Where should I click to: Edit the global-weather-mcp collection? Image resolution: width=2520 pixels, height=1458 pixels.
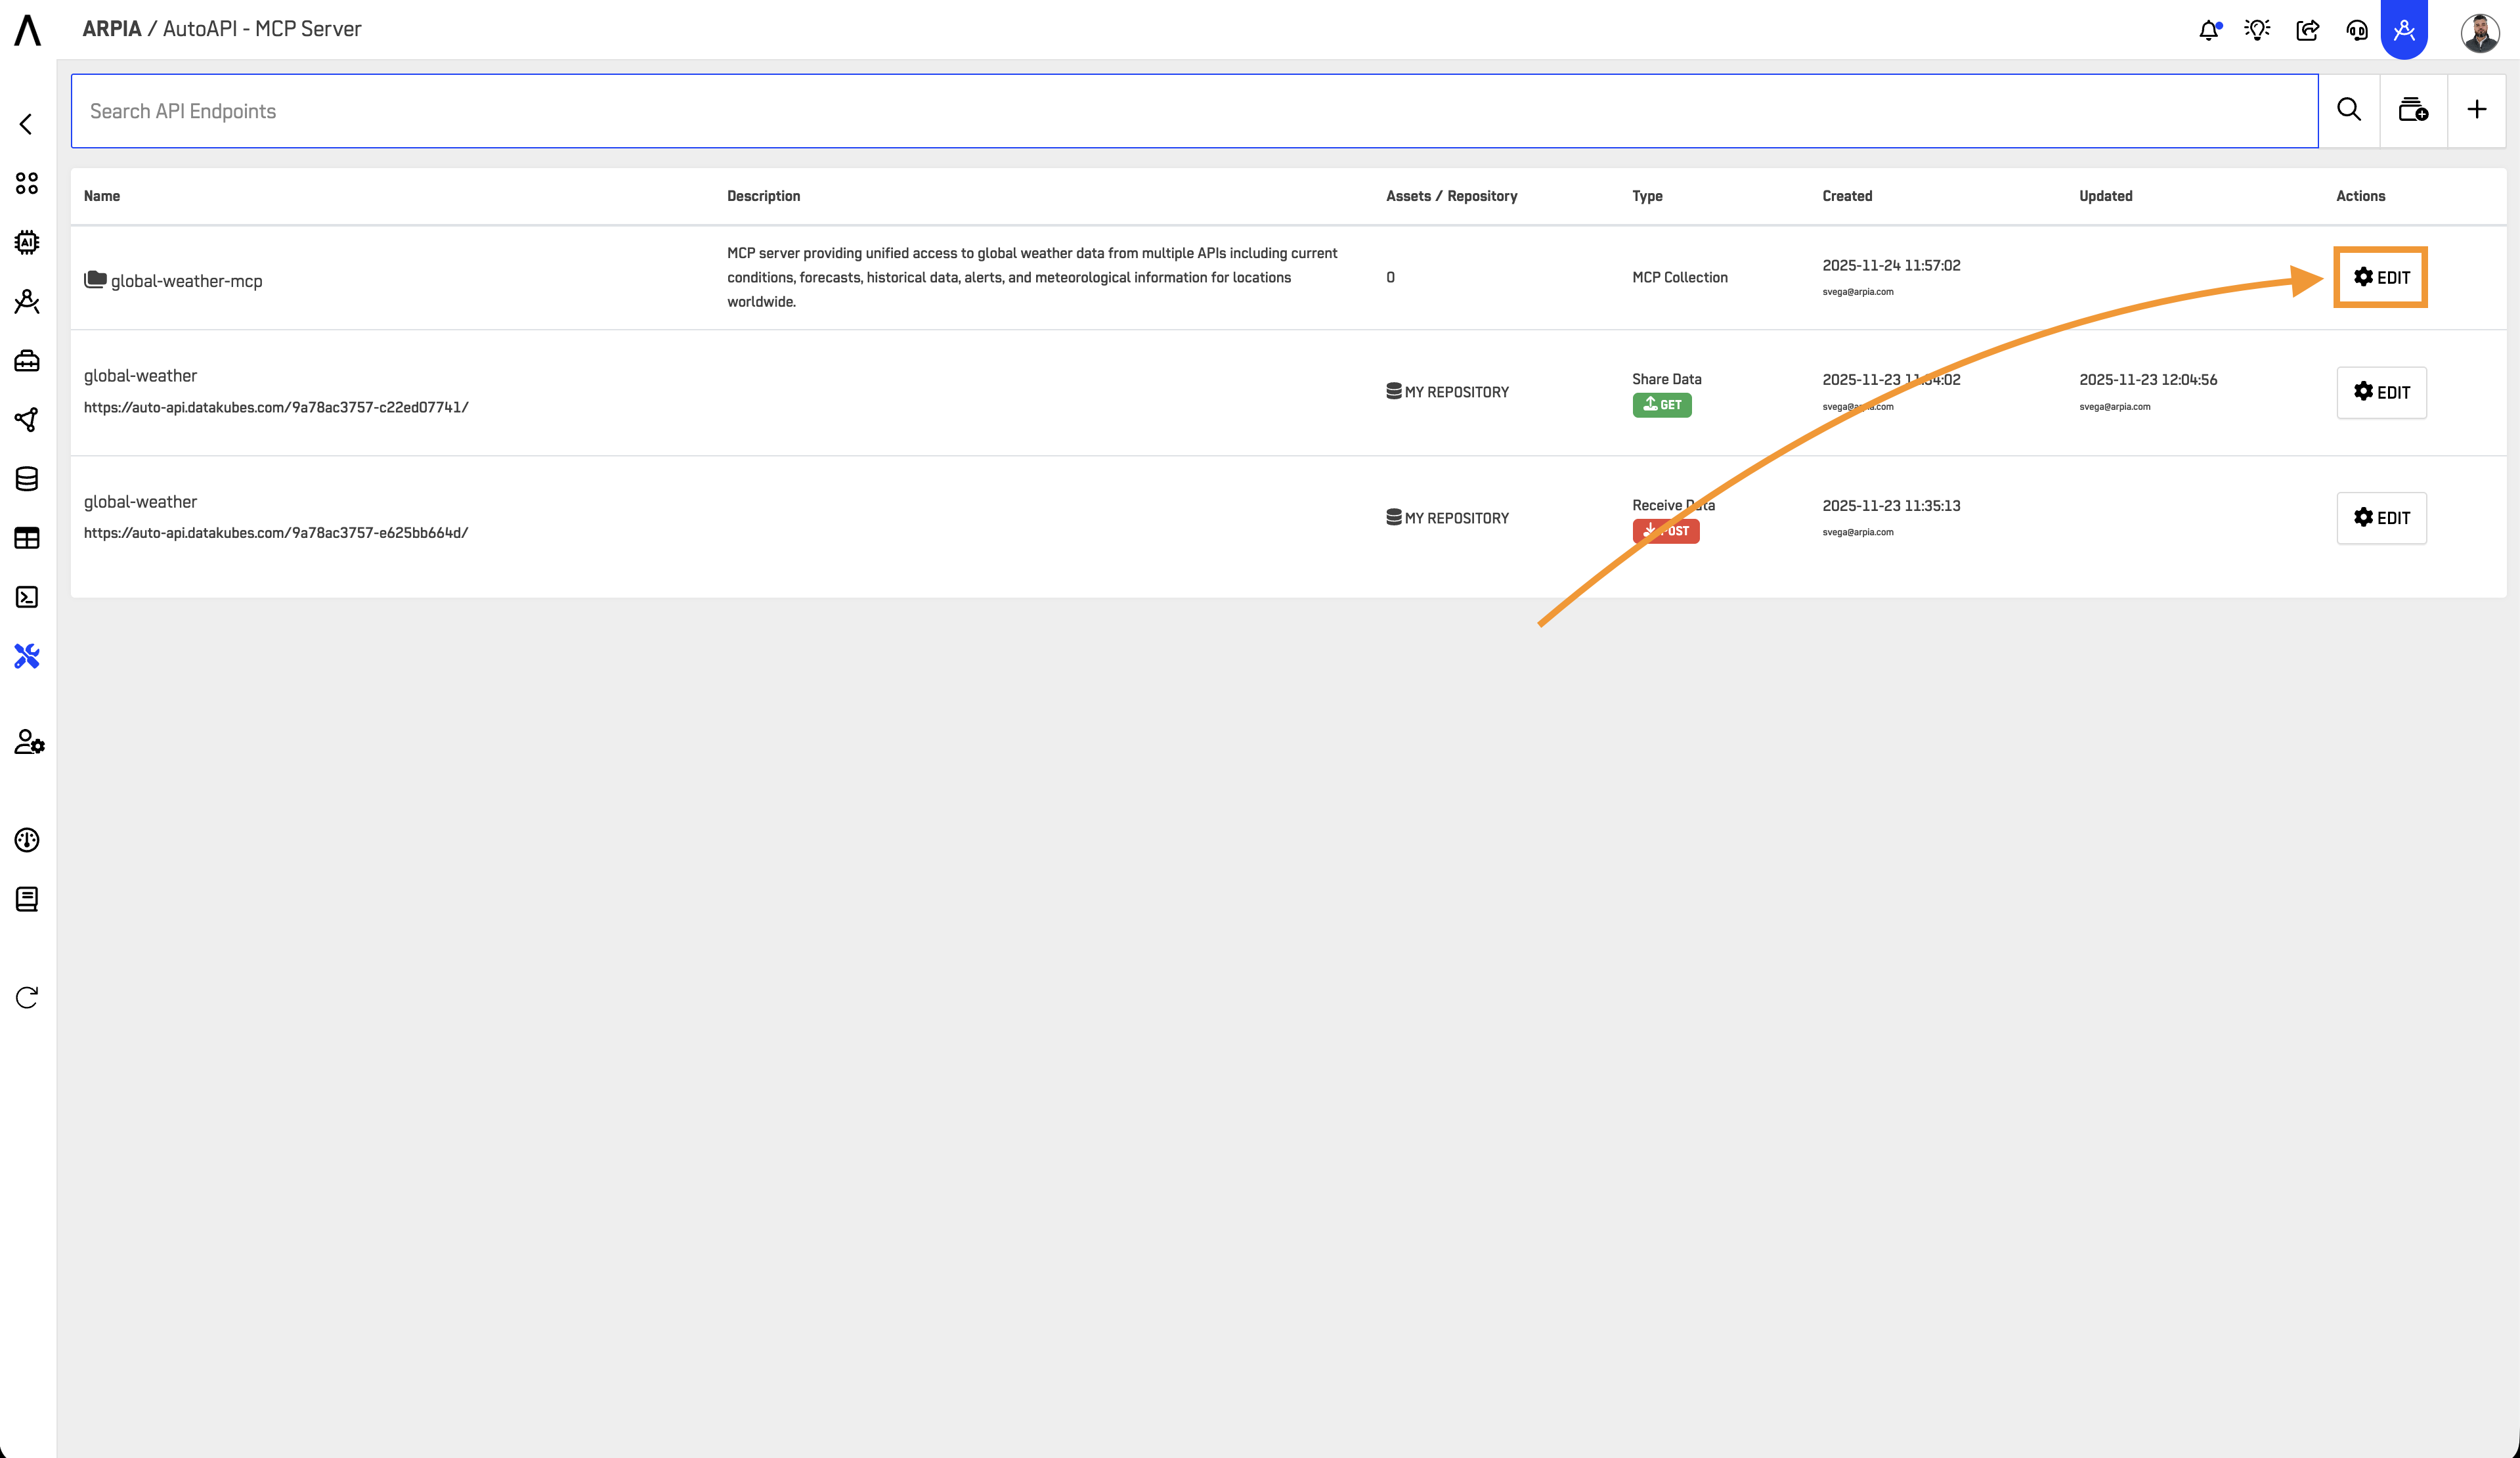[2380, 277]
